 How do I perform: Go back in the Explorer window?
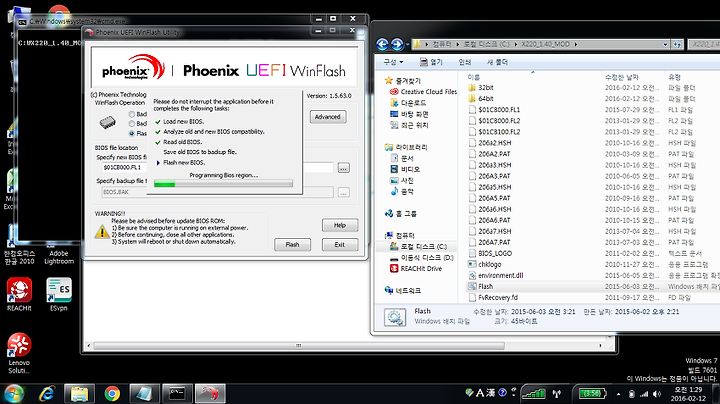coord(382,44)
